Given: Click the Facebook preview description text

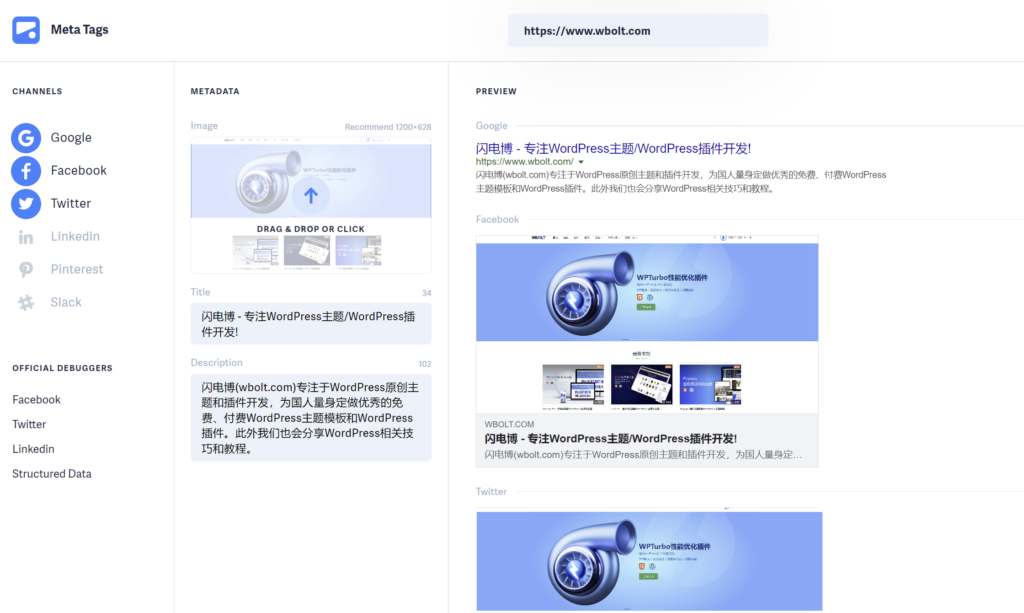Looking at the screenshot, I should pos(643,454).
